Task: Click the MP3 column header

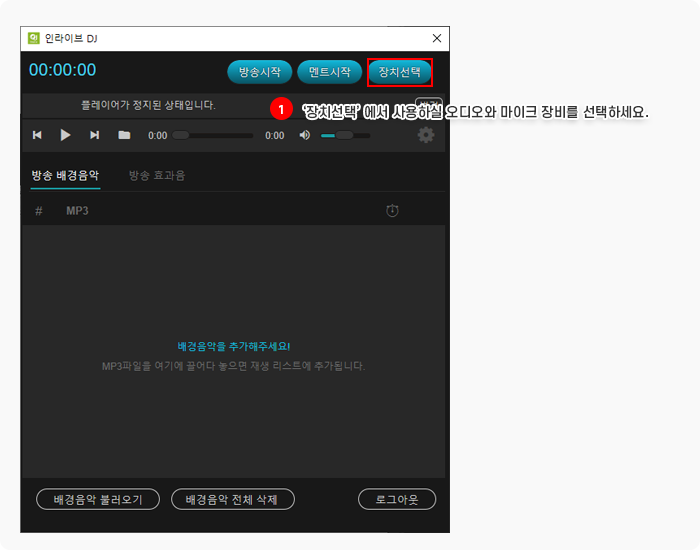Action: click(x=77, y=211)
